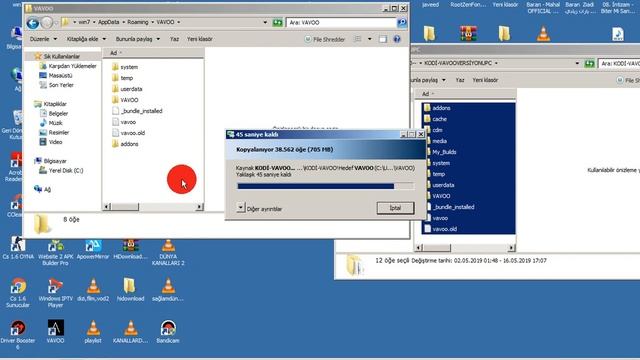Open 'hdownload' folder on desktop
Image resolution: width=640 pixels, height=360 pixels.
(x=130, y=289)
